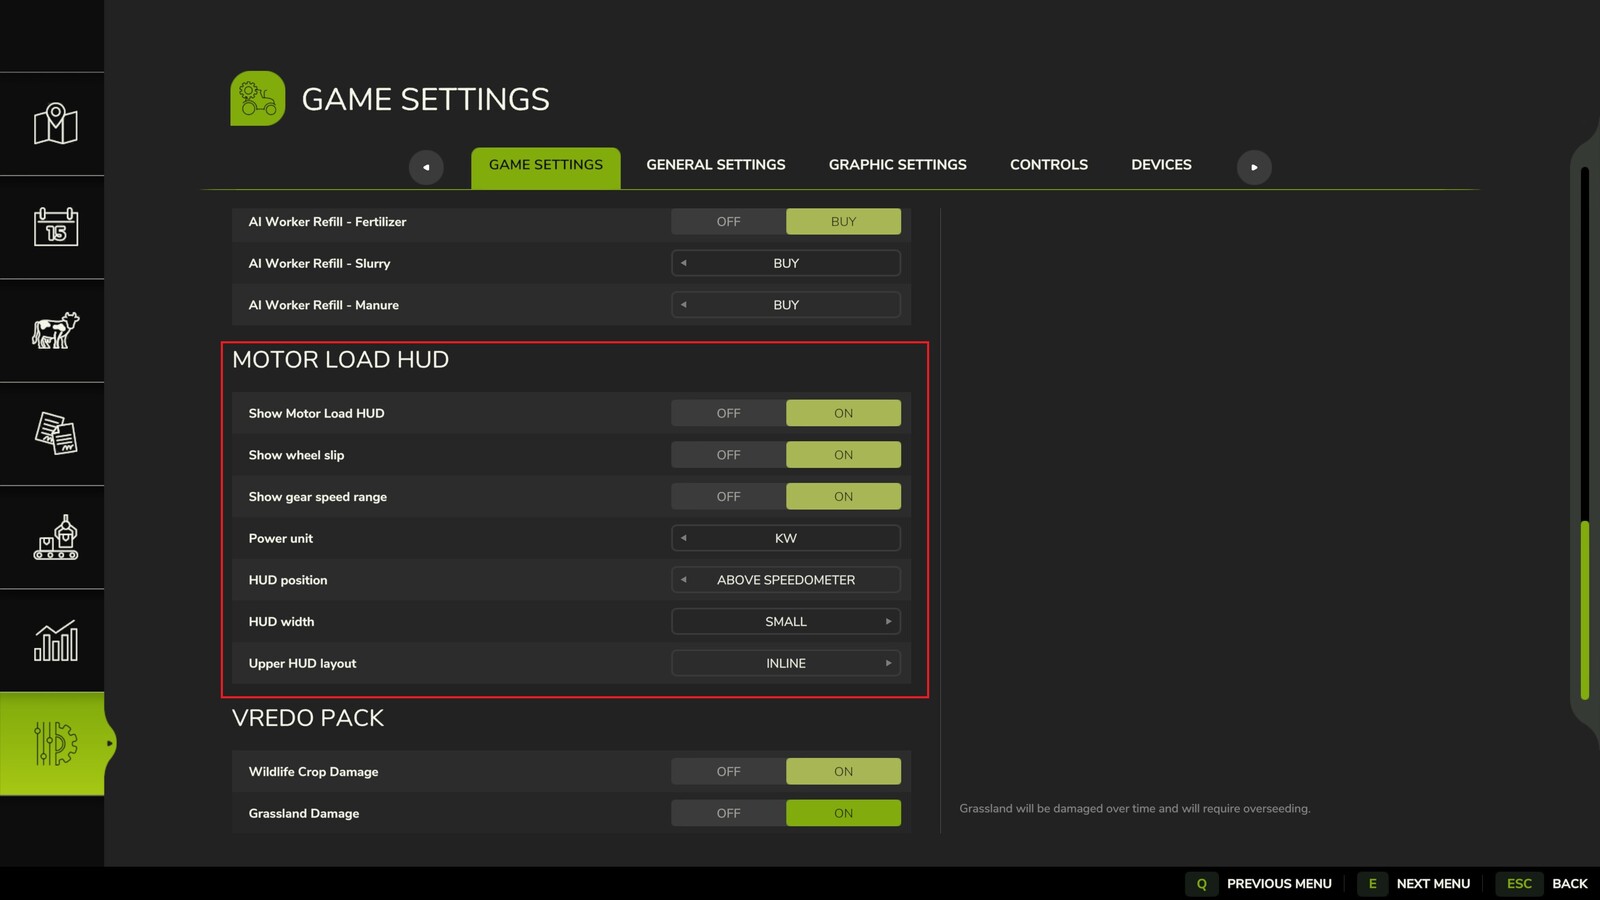Open the Devices tab
The width and height of the screenshot is (1600, 900).
coord(1161,165)
